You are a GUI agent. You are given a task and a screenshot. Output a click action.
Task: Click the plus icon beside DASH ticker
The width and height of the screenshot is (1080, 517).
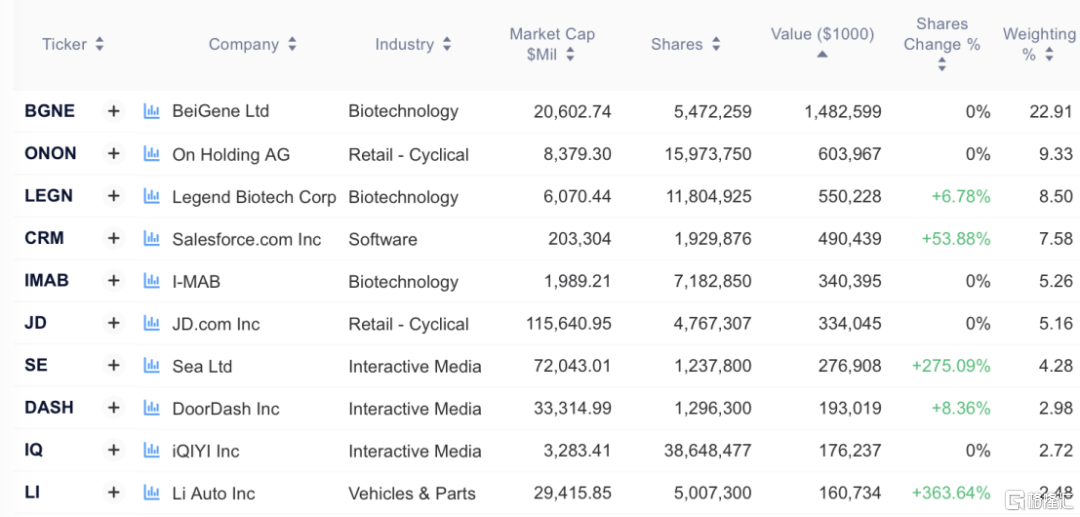pos(114,408)
